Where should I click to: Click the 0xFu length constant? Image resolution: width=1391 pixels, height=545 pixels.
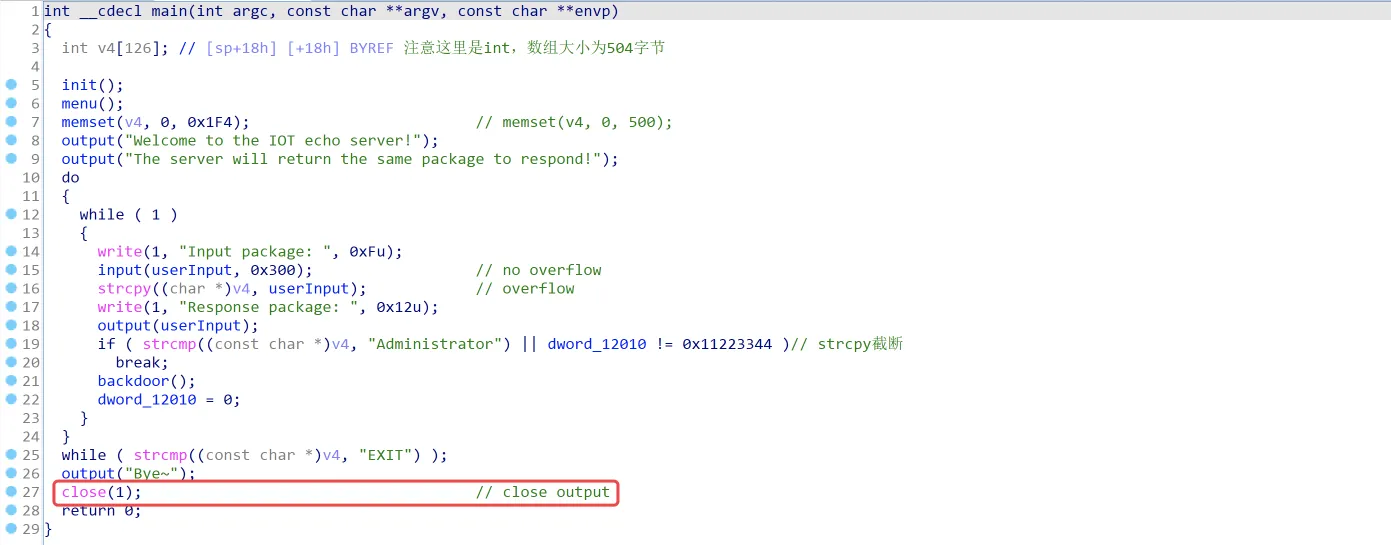(368, 251)
